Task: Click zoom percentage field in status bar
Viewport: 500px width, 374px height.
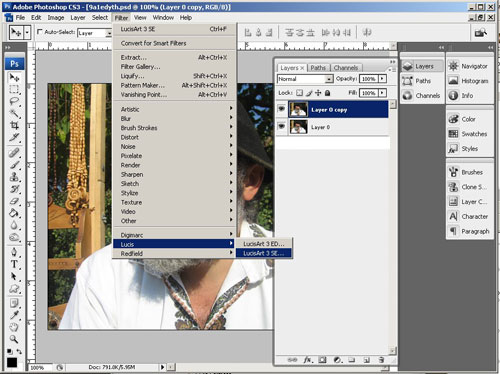Action: click(39, 368)
